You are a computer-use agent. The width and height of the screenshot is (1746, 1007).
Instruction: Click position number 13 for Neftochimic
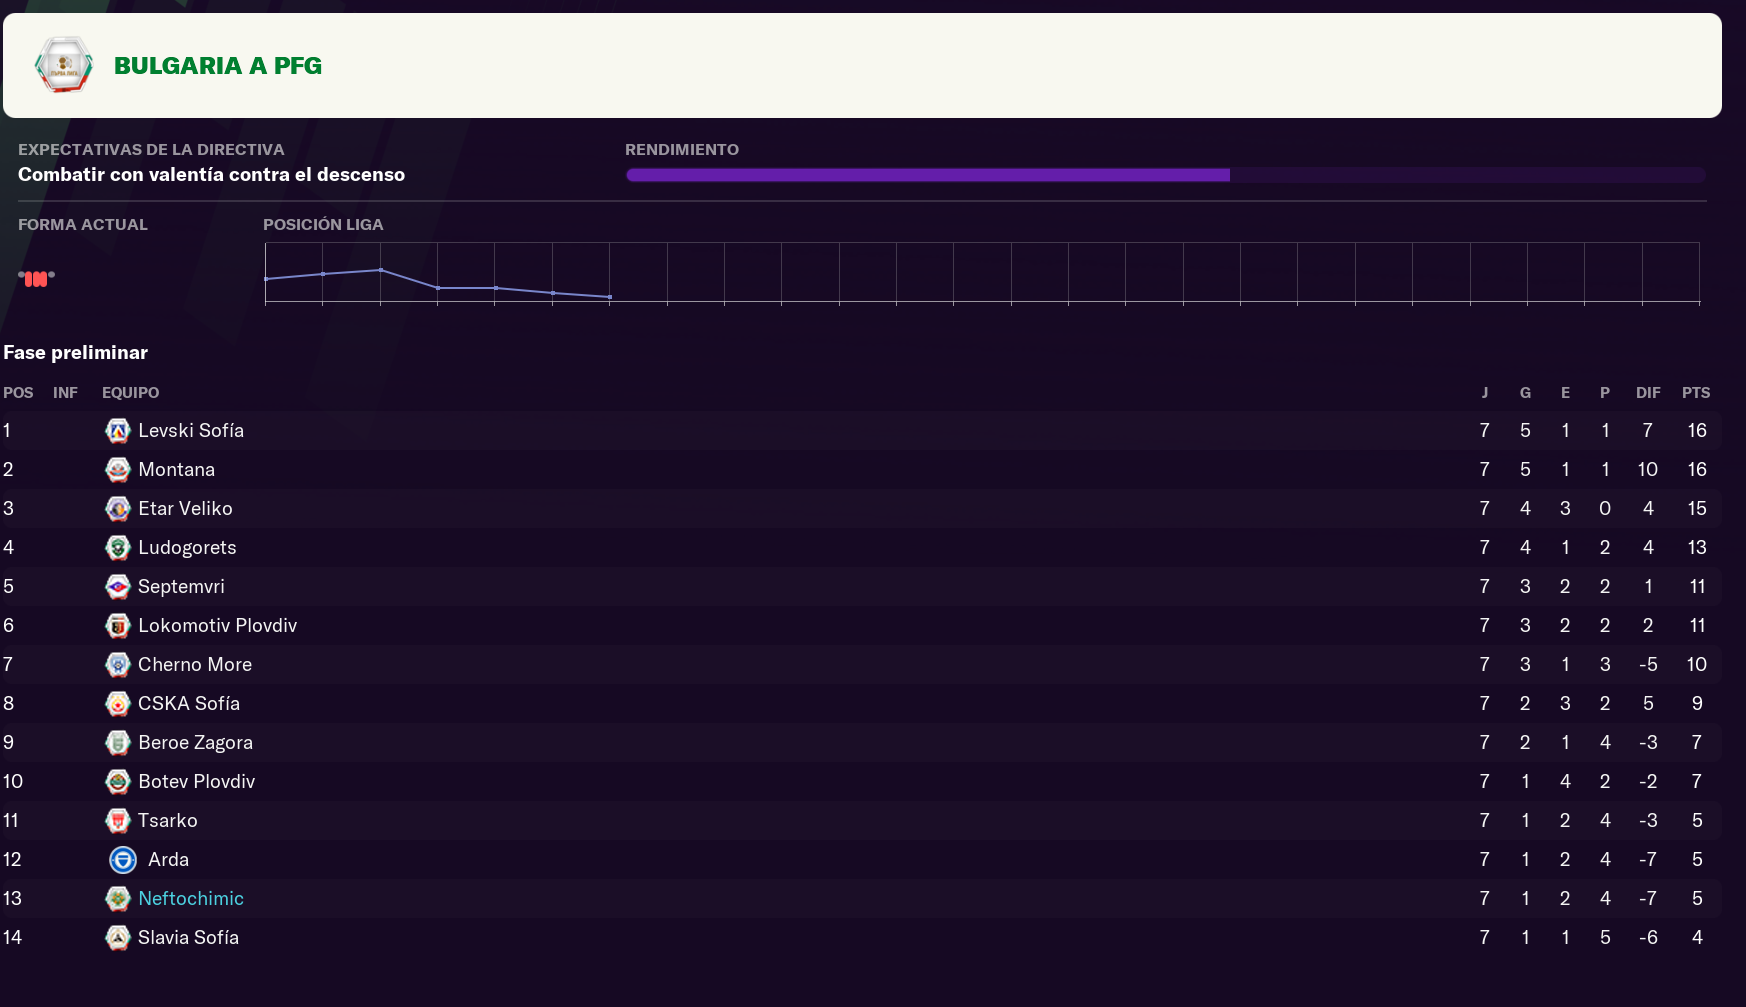coord(12,899)
